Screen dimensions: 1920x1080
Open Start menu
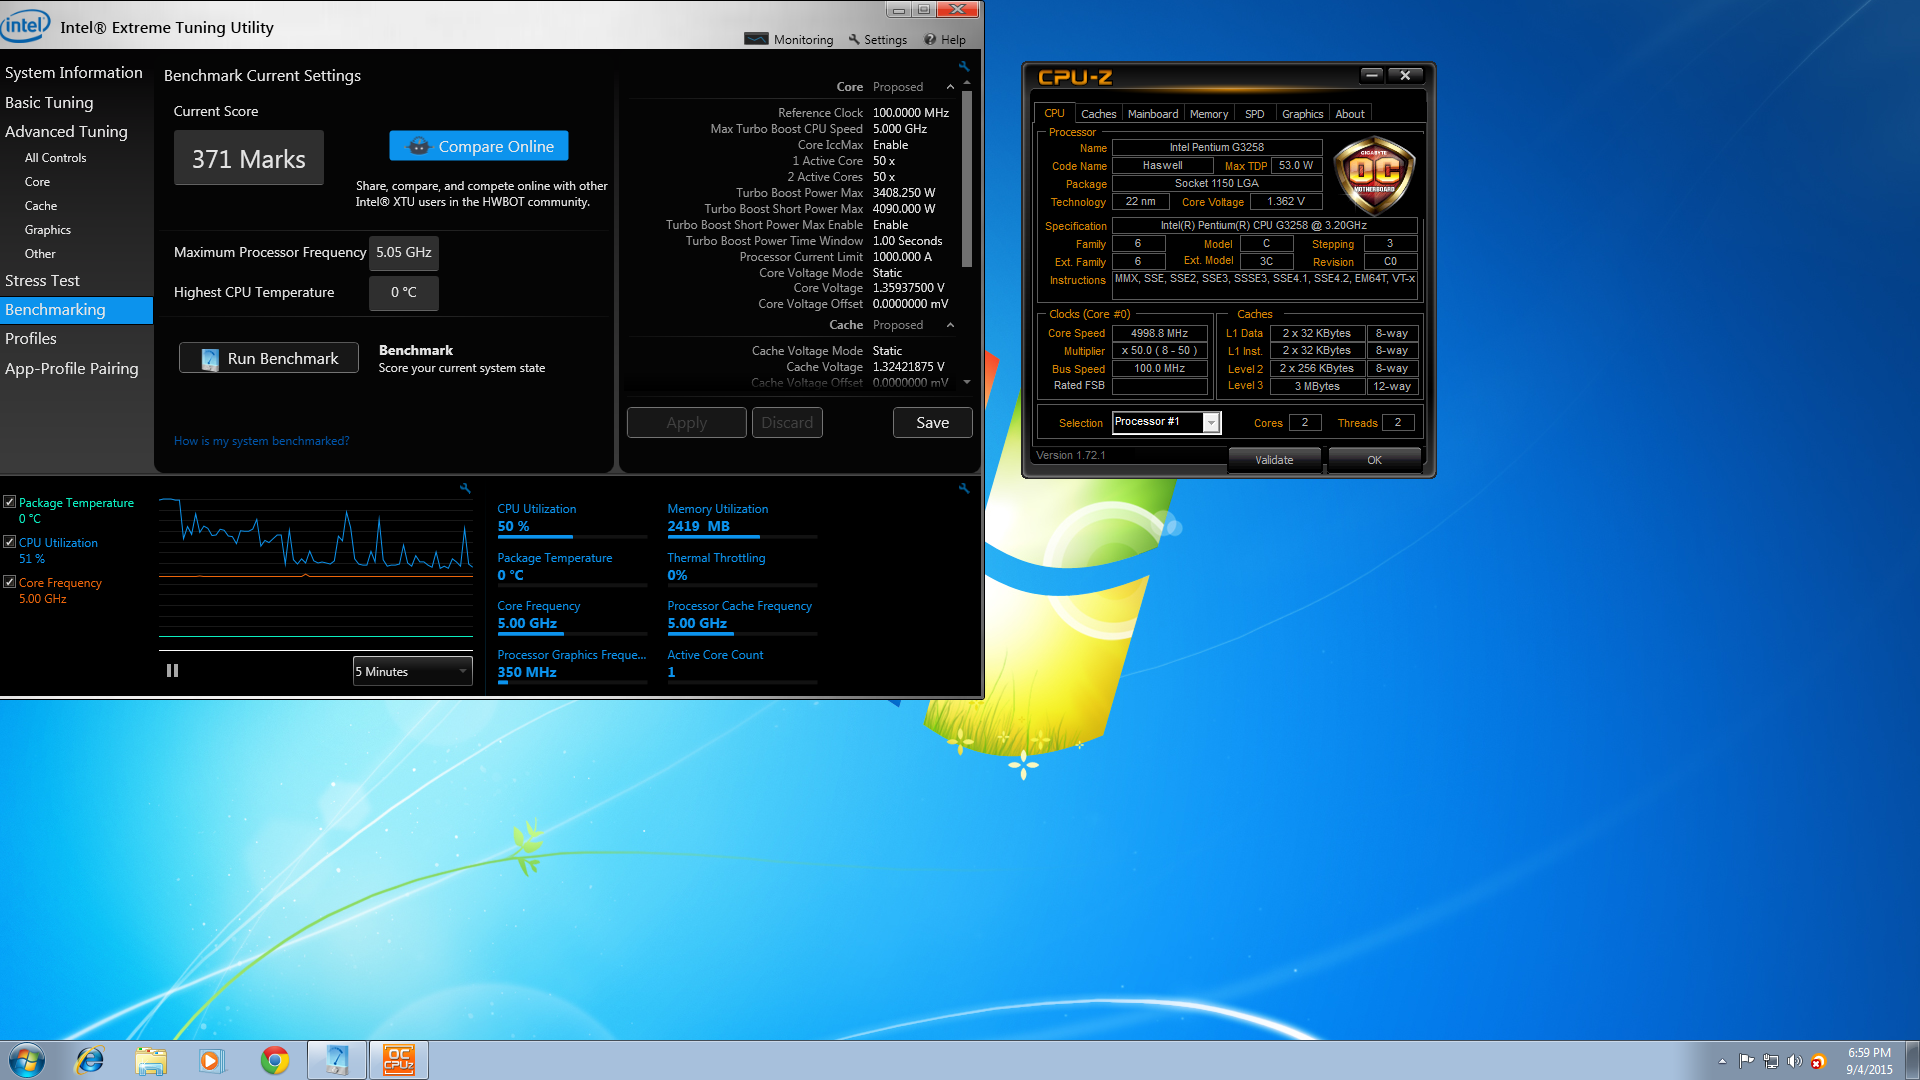point(27,1060)
